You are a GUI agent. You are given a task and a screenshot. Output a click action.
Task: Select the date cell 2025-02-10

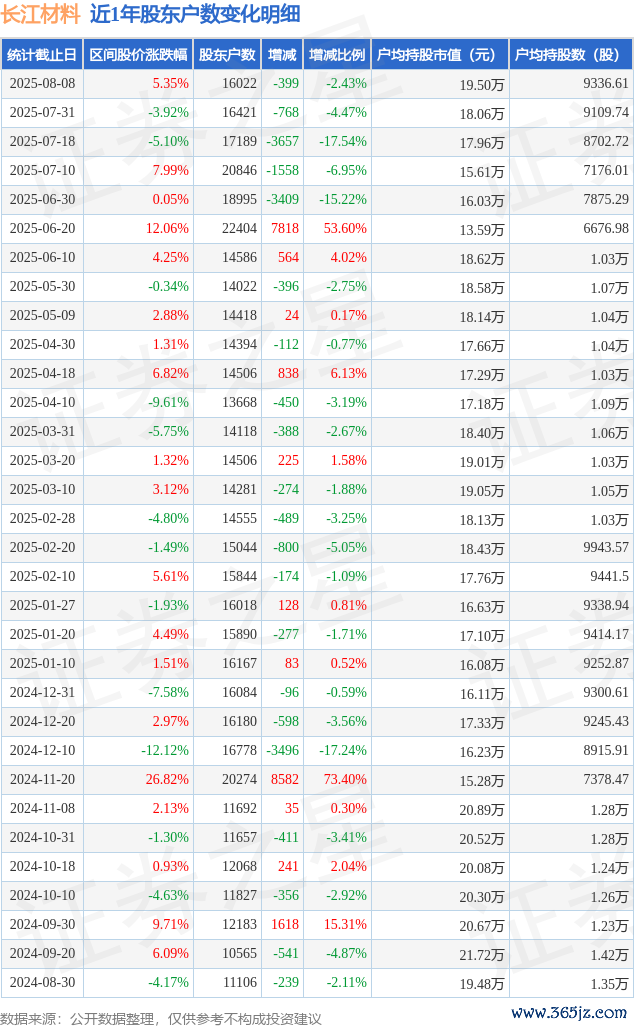coord(43,576)
